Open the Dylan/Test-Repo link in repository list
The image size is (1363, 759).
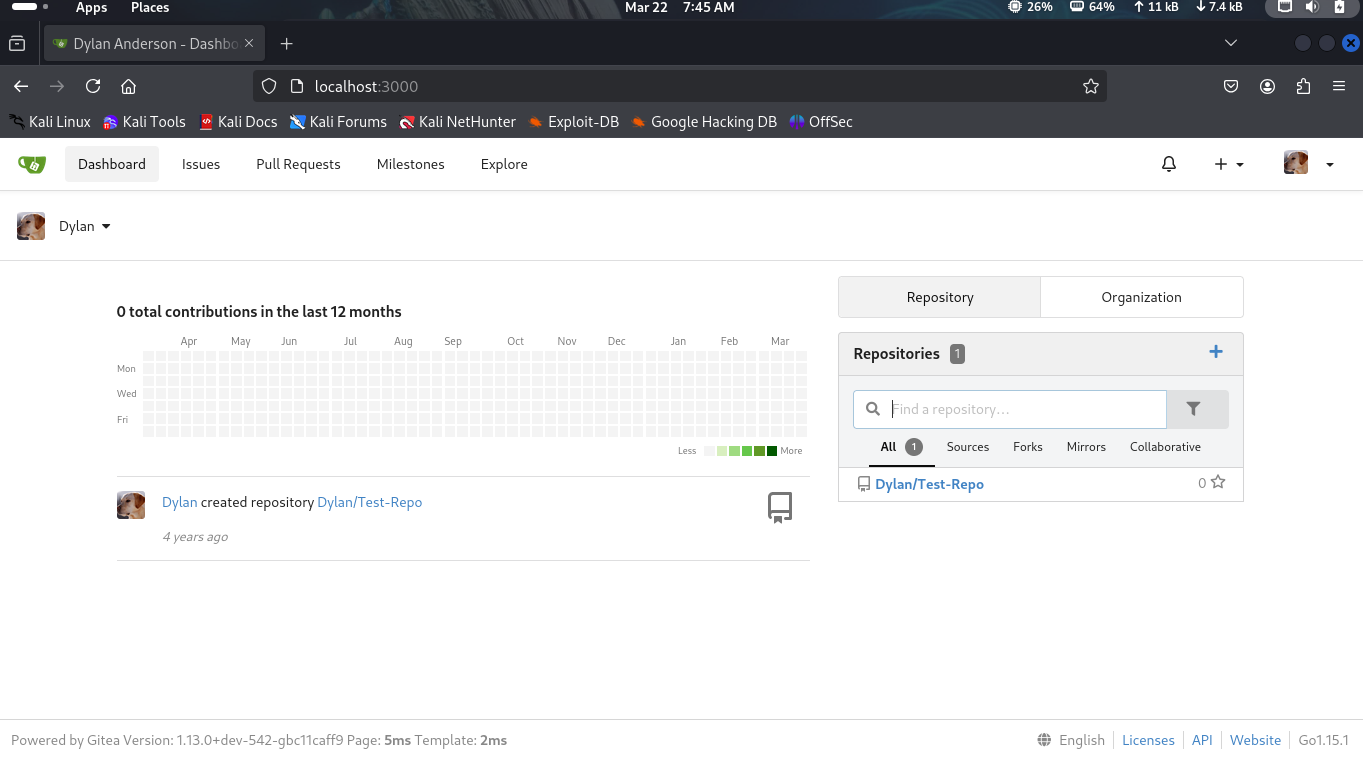tap(929, 484)
